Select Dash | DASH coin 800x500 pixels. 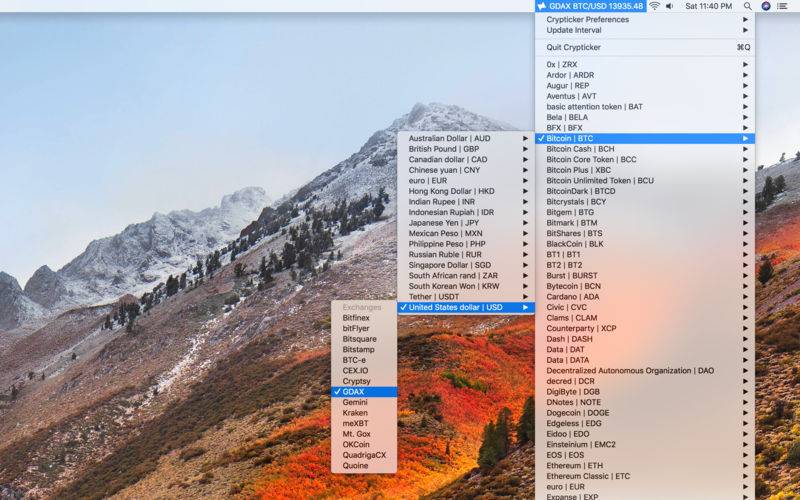pos(645,339)
